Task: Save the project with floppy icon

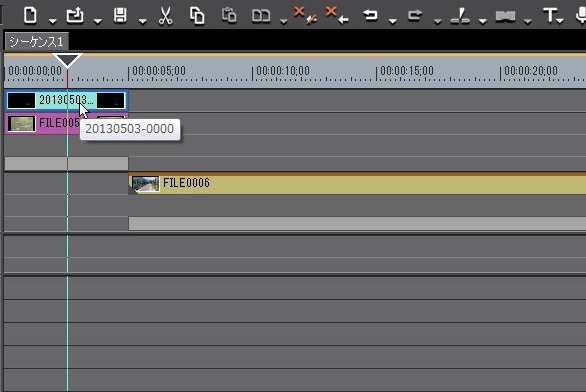Action: 120,16
